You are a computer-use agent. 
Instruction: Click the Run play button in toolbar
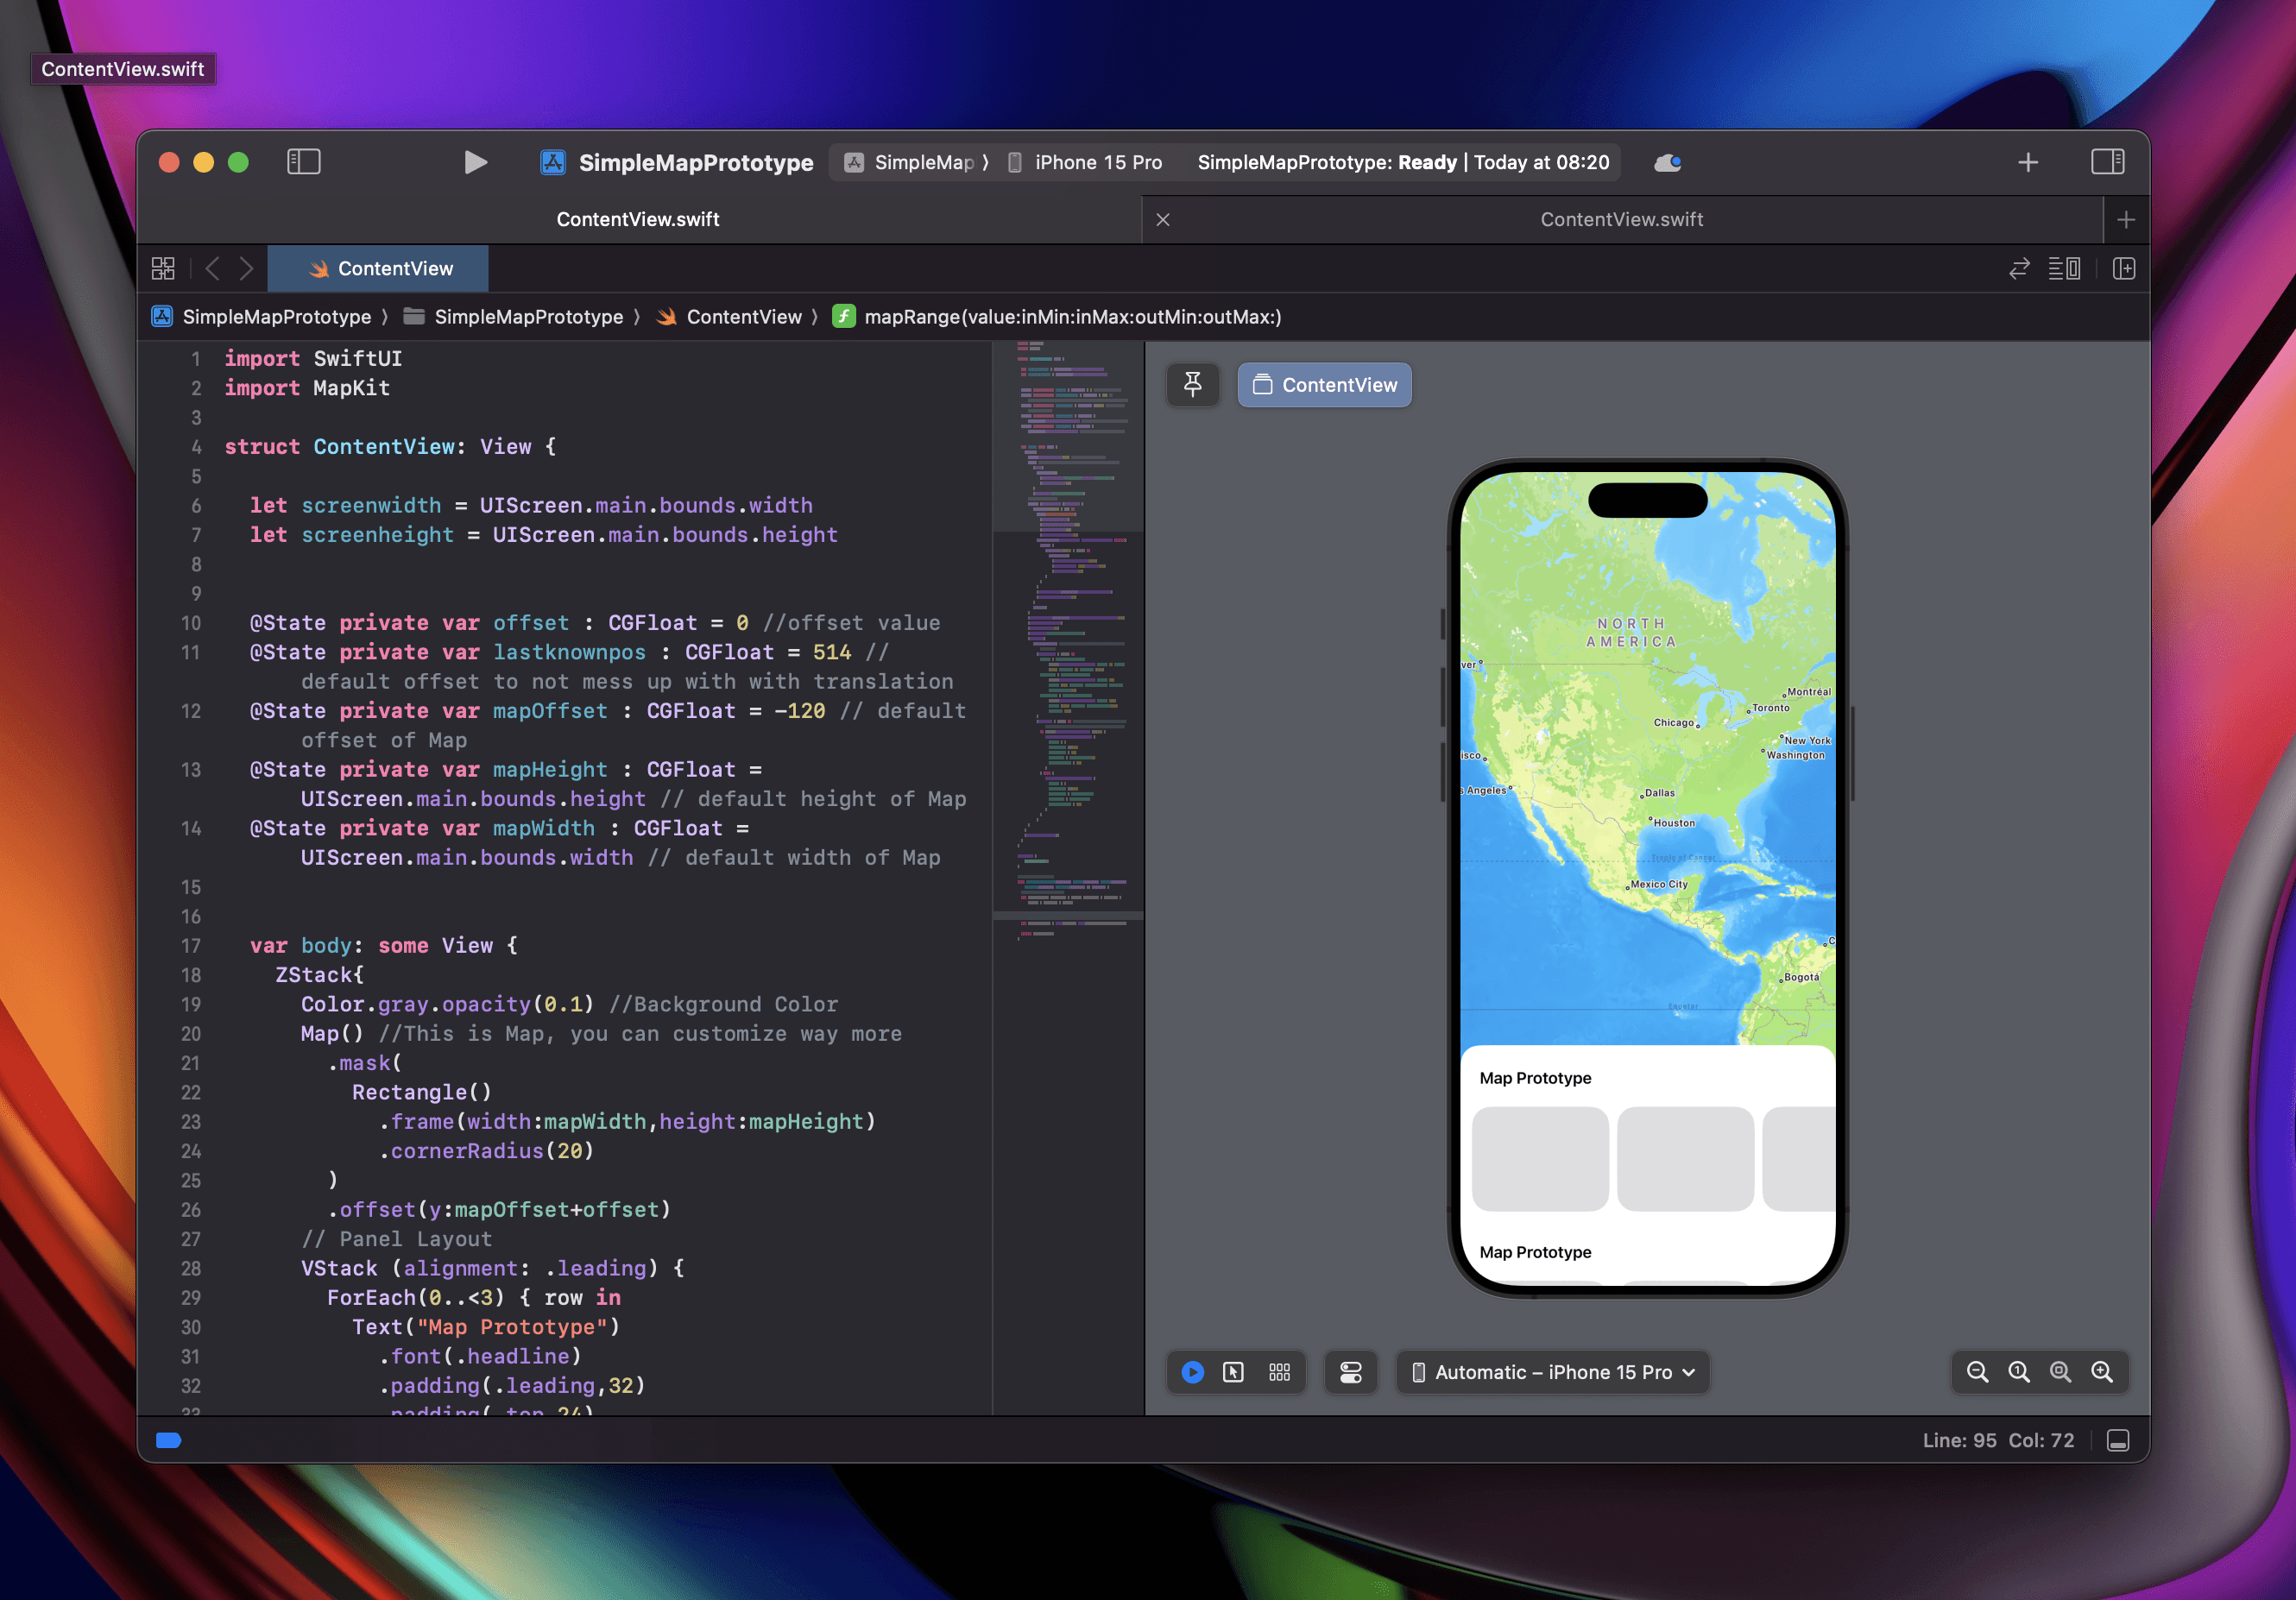pos(476,162)
